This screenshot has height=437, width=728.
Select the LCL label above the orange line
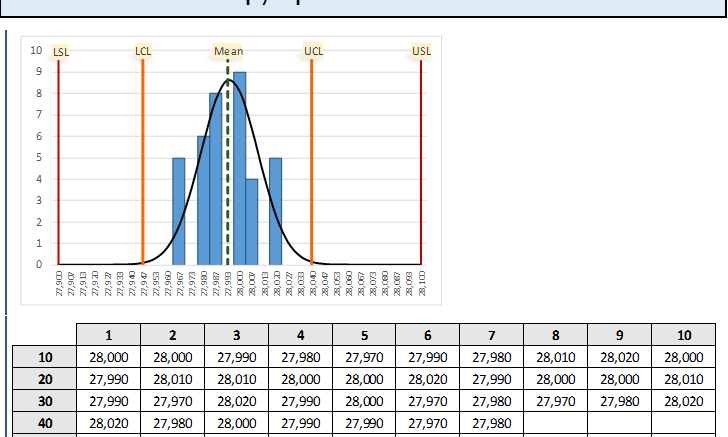coord(143,51)
